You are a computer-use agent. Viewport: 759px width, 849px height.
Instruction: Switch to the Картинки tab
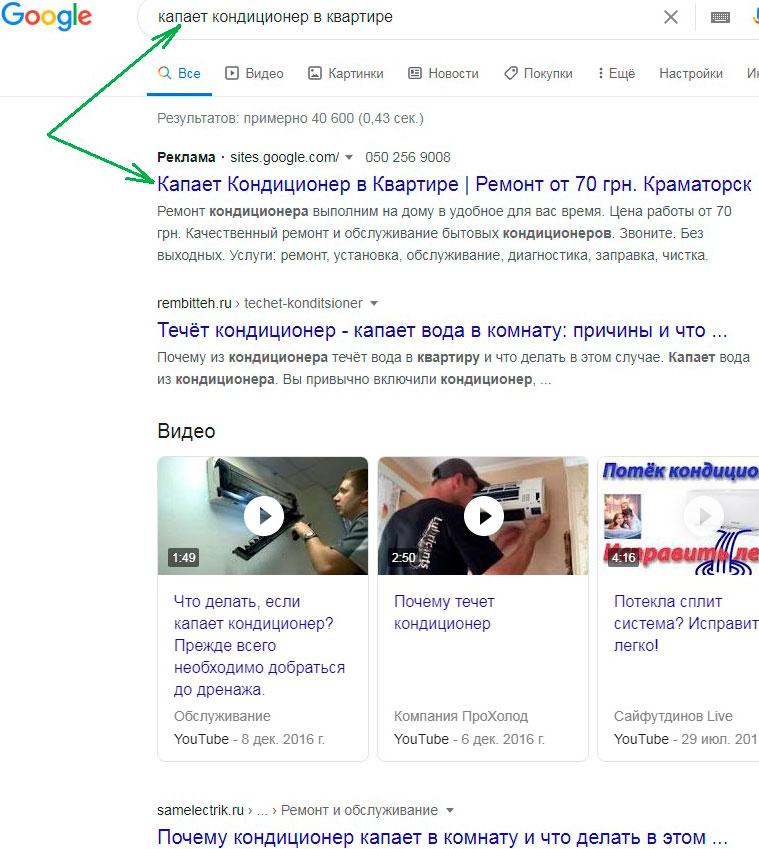point(345,73)
